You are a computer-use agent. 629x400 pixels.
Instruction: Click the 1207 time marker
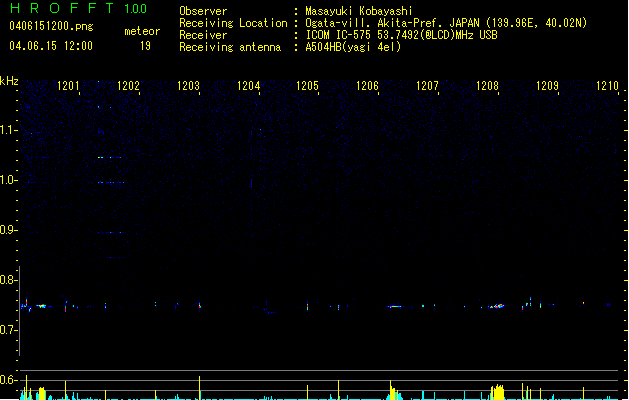coord(427,86)
